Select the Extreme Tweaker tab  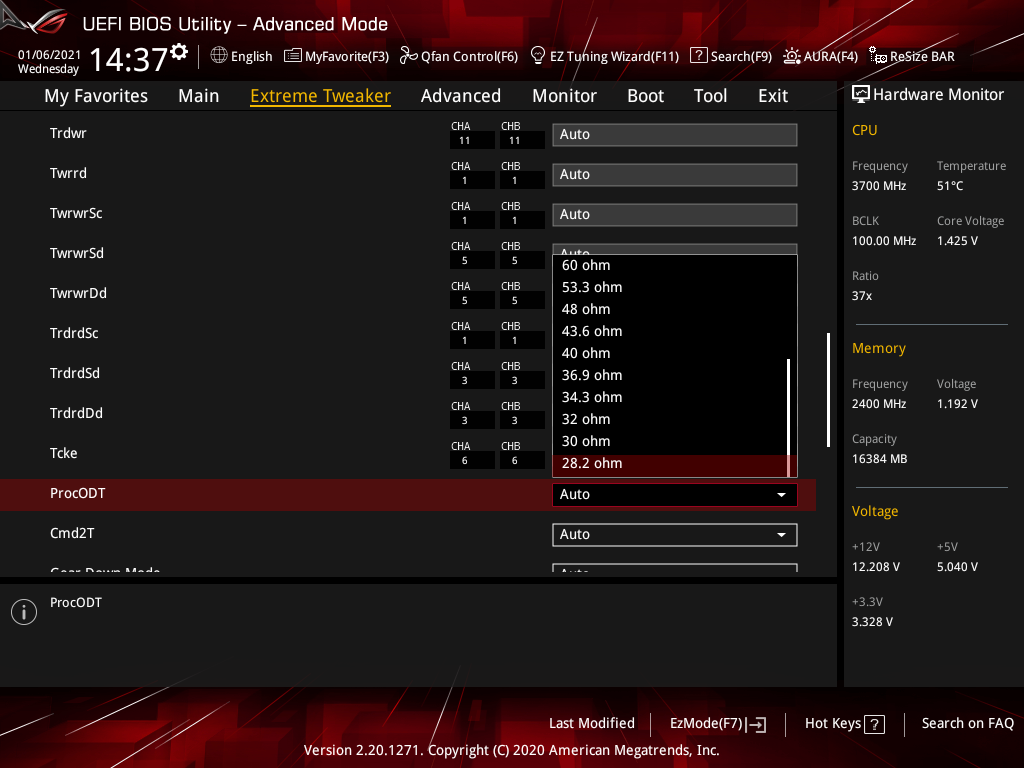tap(320, 96)
